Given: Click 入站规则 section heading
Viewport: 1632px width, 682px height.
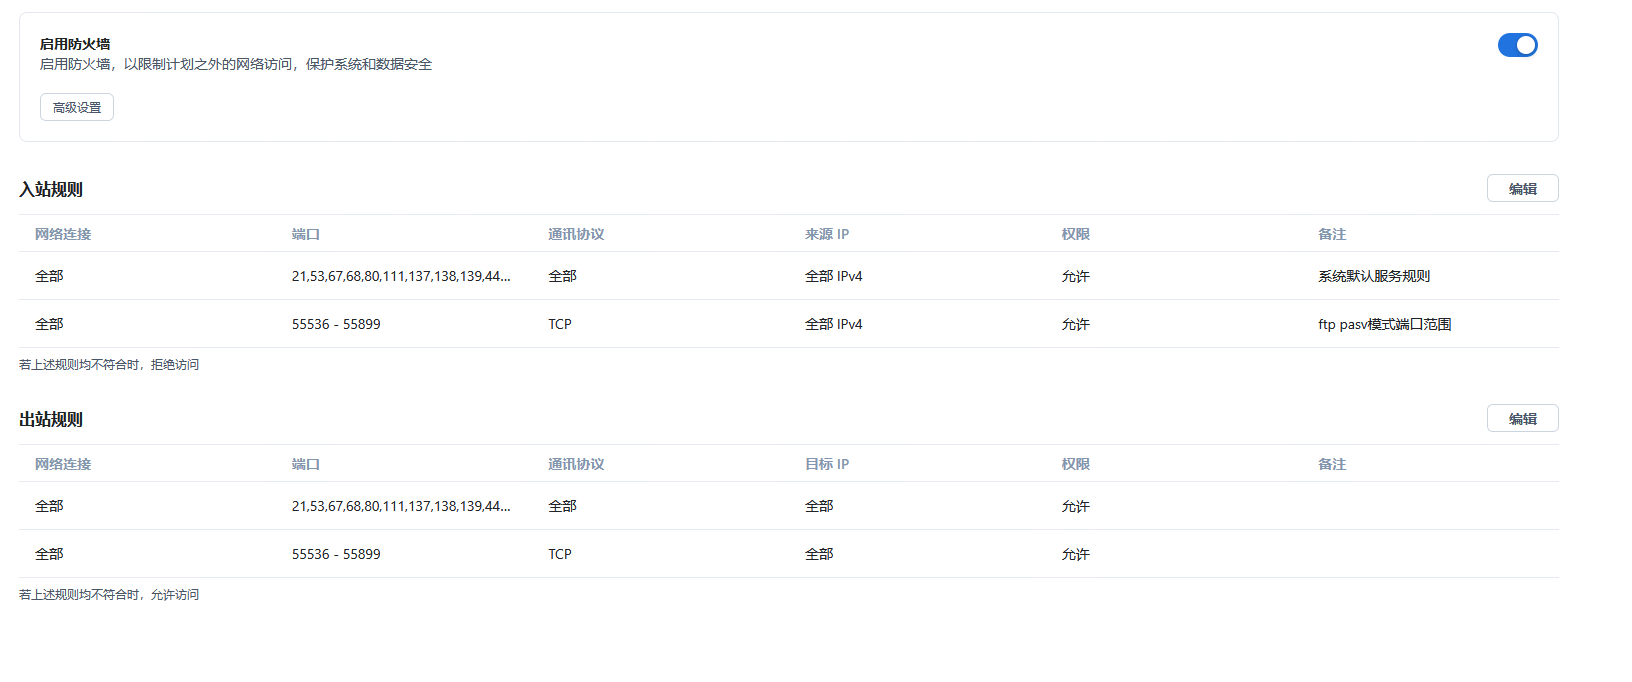Looking at the screenshot, I should click(x=51, y=189).
